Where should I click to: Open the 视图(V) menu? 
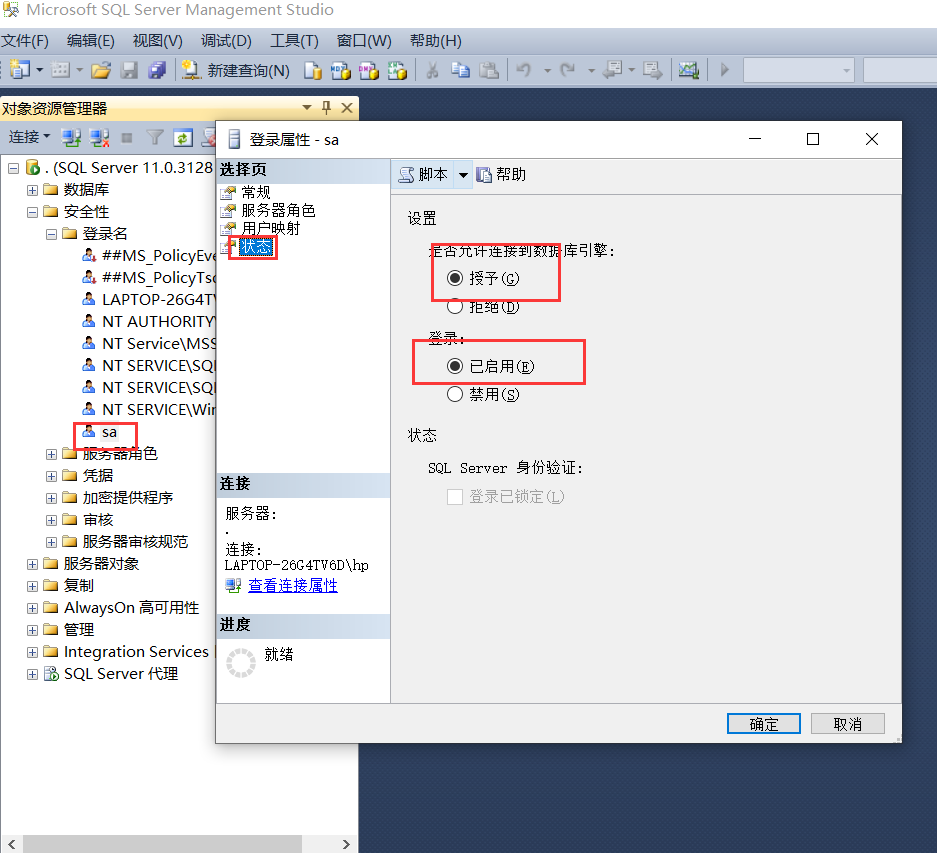tap(158, 41)
